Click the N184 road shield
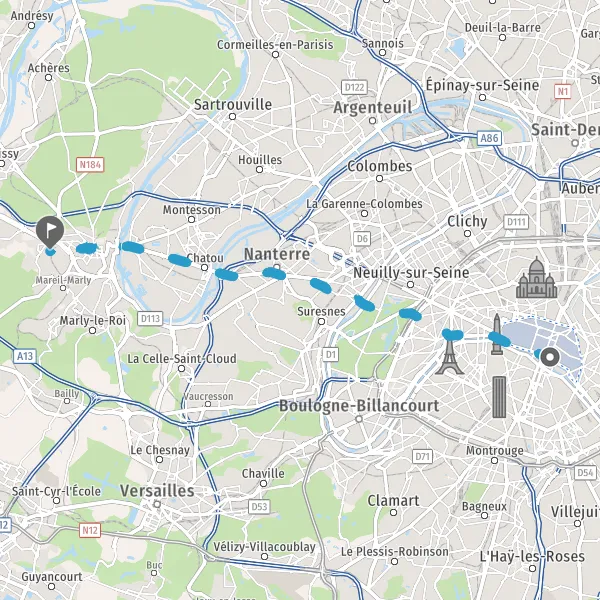This screenshot has width=600, height=600. [x=90, y=165]
